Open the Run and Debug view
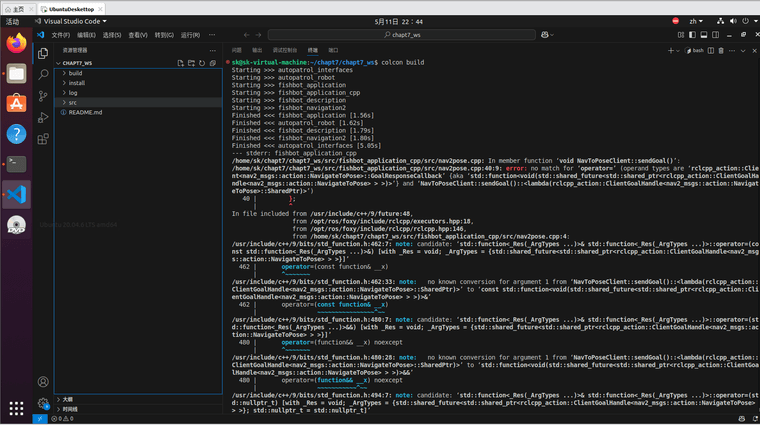The height and width of the screenshot is (425, 760). (x=43, y=117)
